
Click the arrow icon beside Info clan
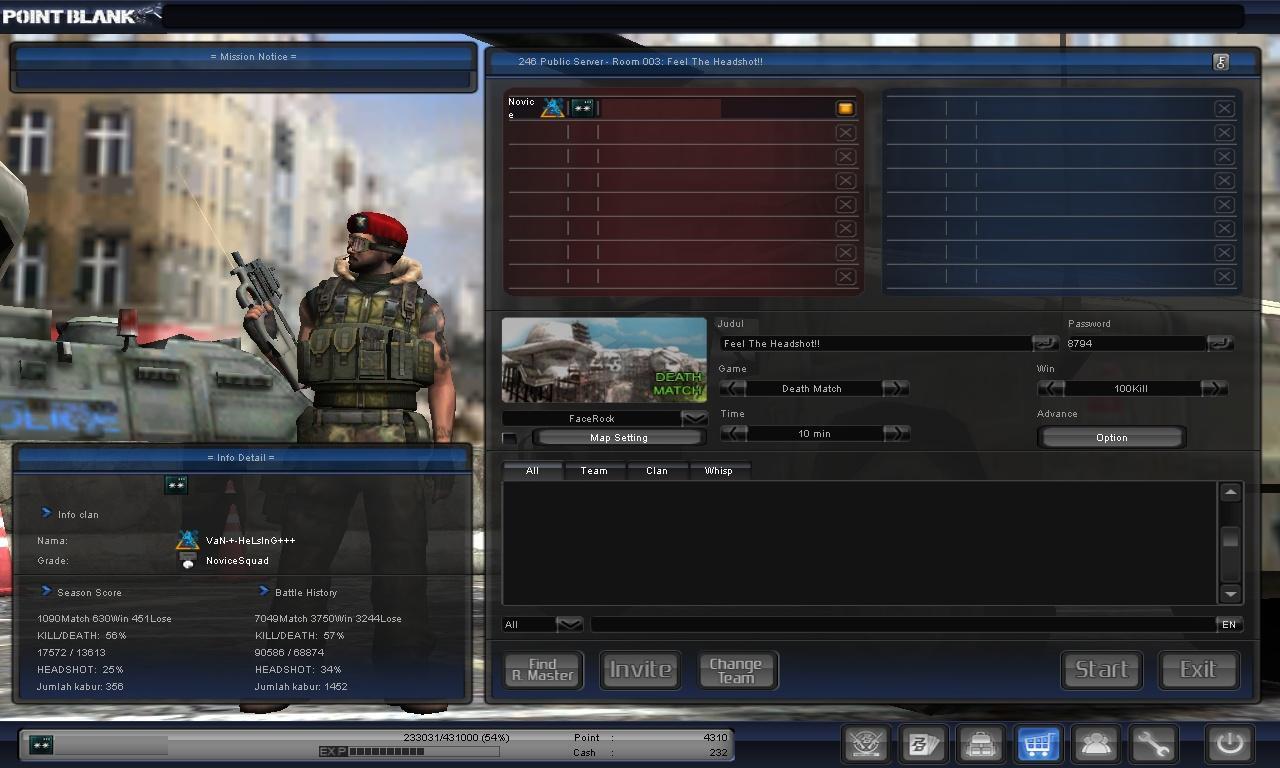[x=46, y=513]
